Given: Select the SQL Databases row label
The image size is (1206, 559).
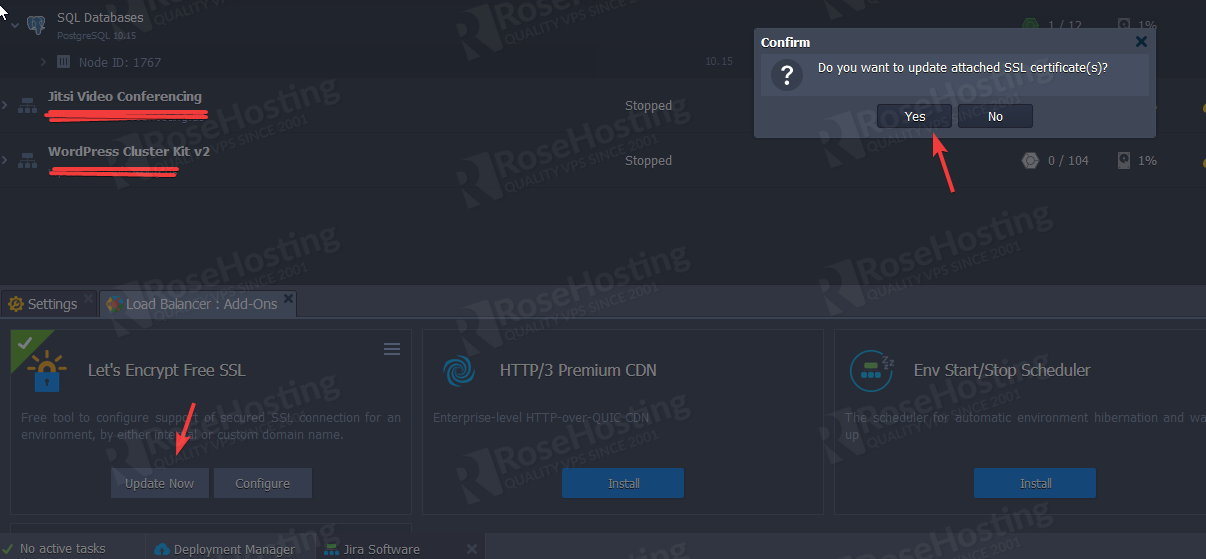Looking at the screenshot, I should (x=100, y=17).
